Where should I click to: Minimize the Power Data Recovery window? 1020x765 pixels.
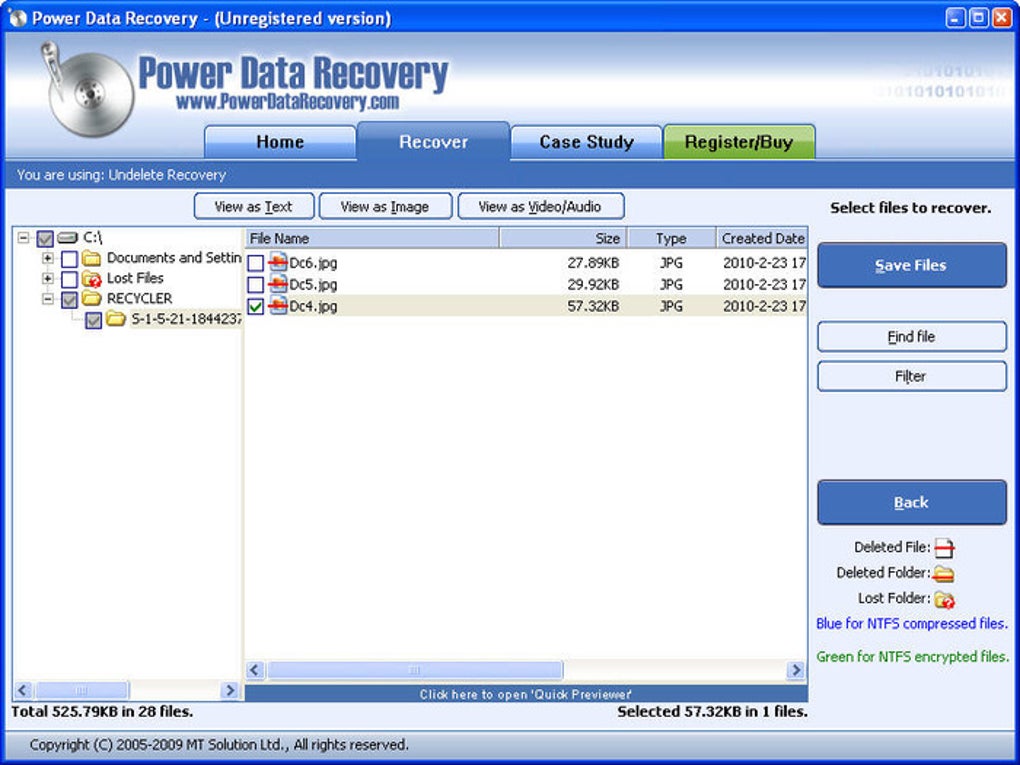click(955, 18)
